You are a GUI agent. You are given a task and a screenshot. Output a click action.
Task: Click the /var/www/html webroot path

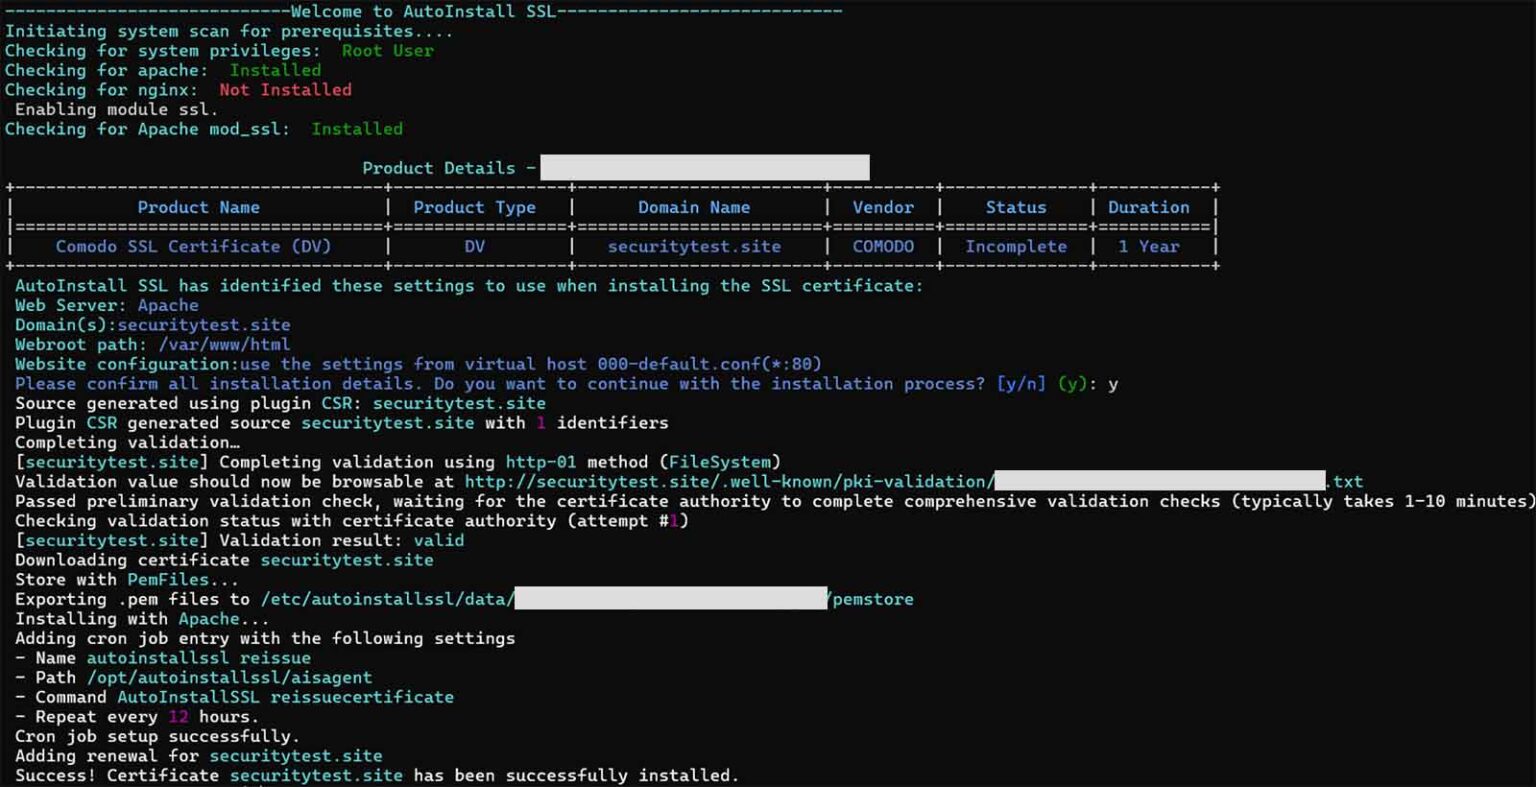click(224, 345)
